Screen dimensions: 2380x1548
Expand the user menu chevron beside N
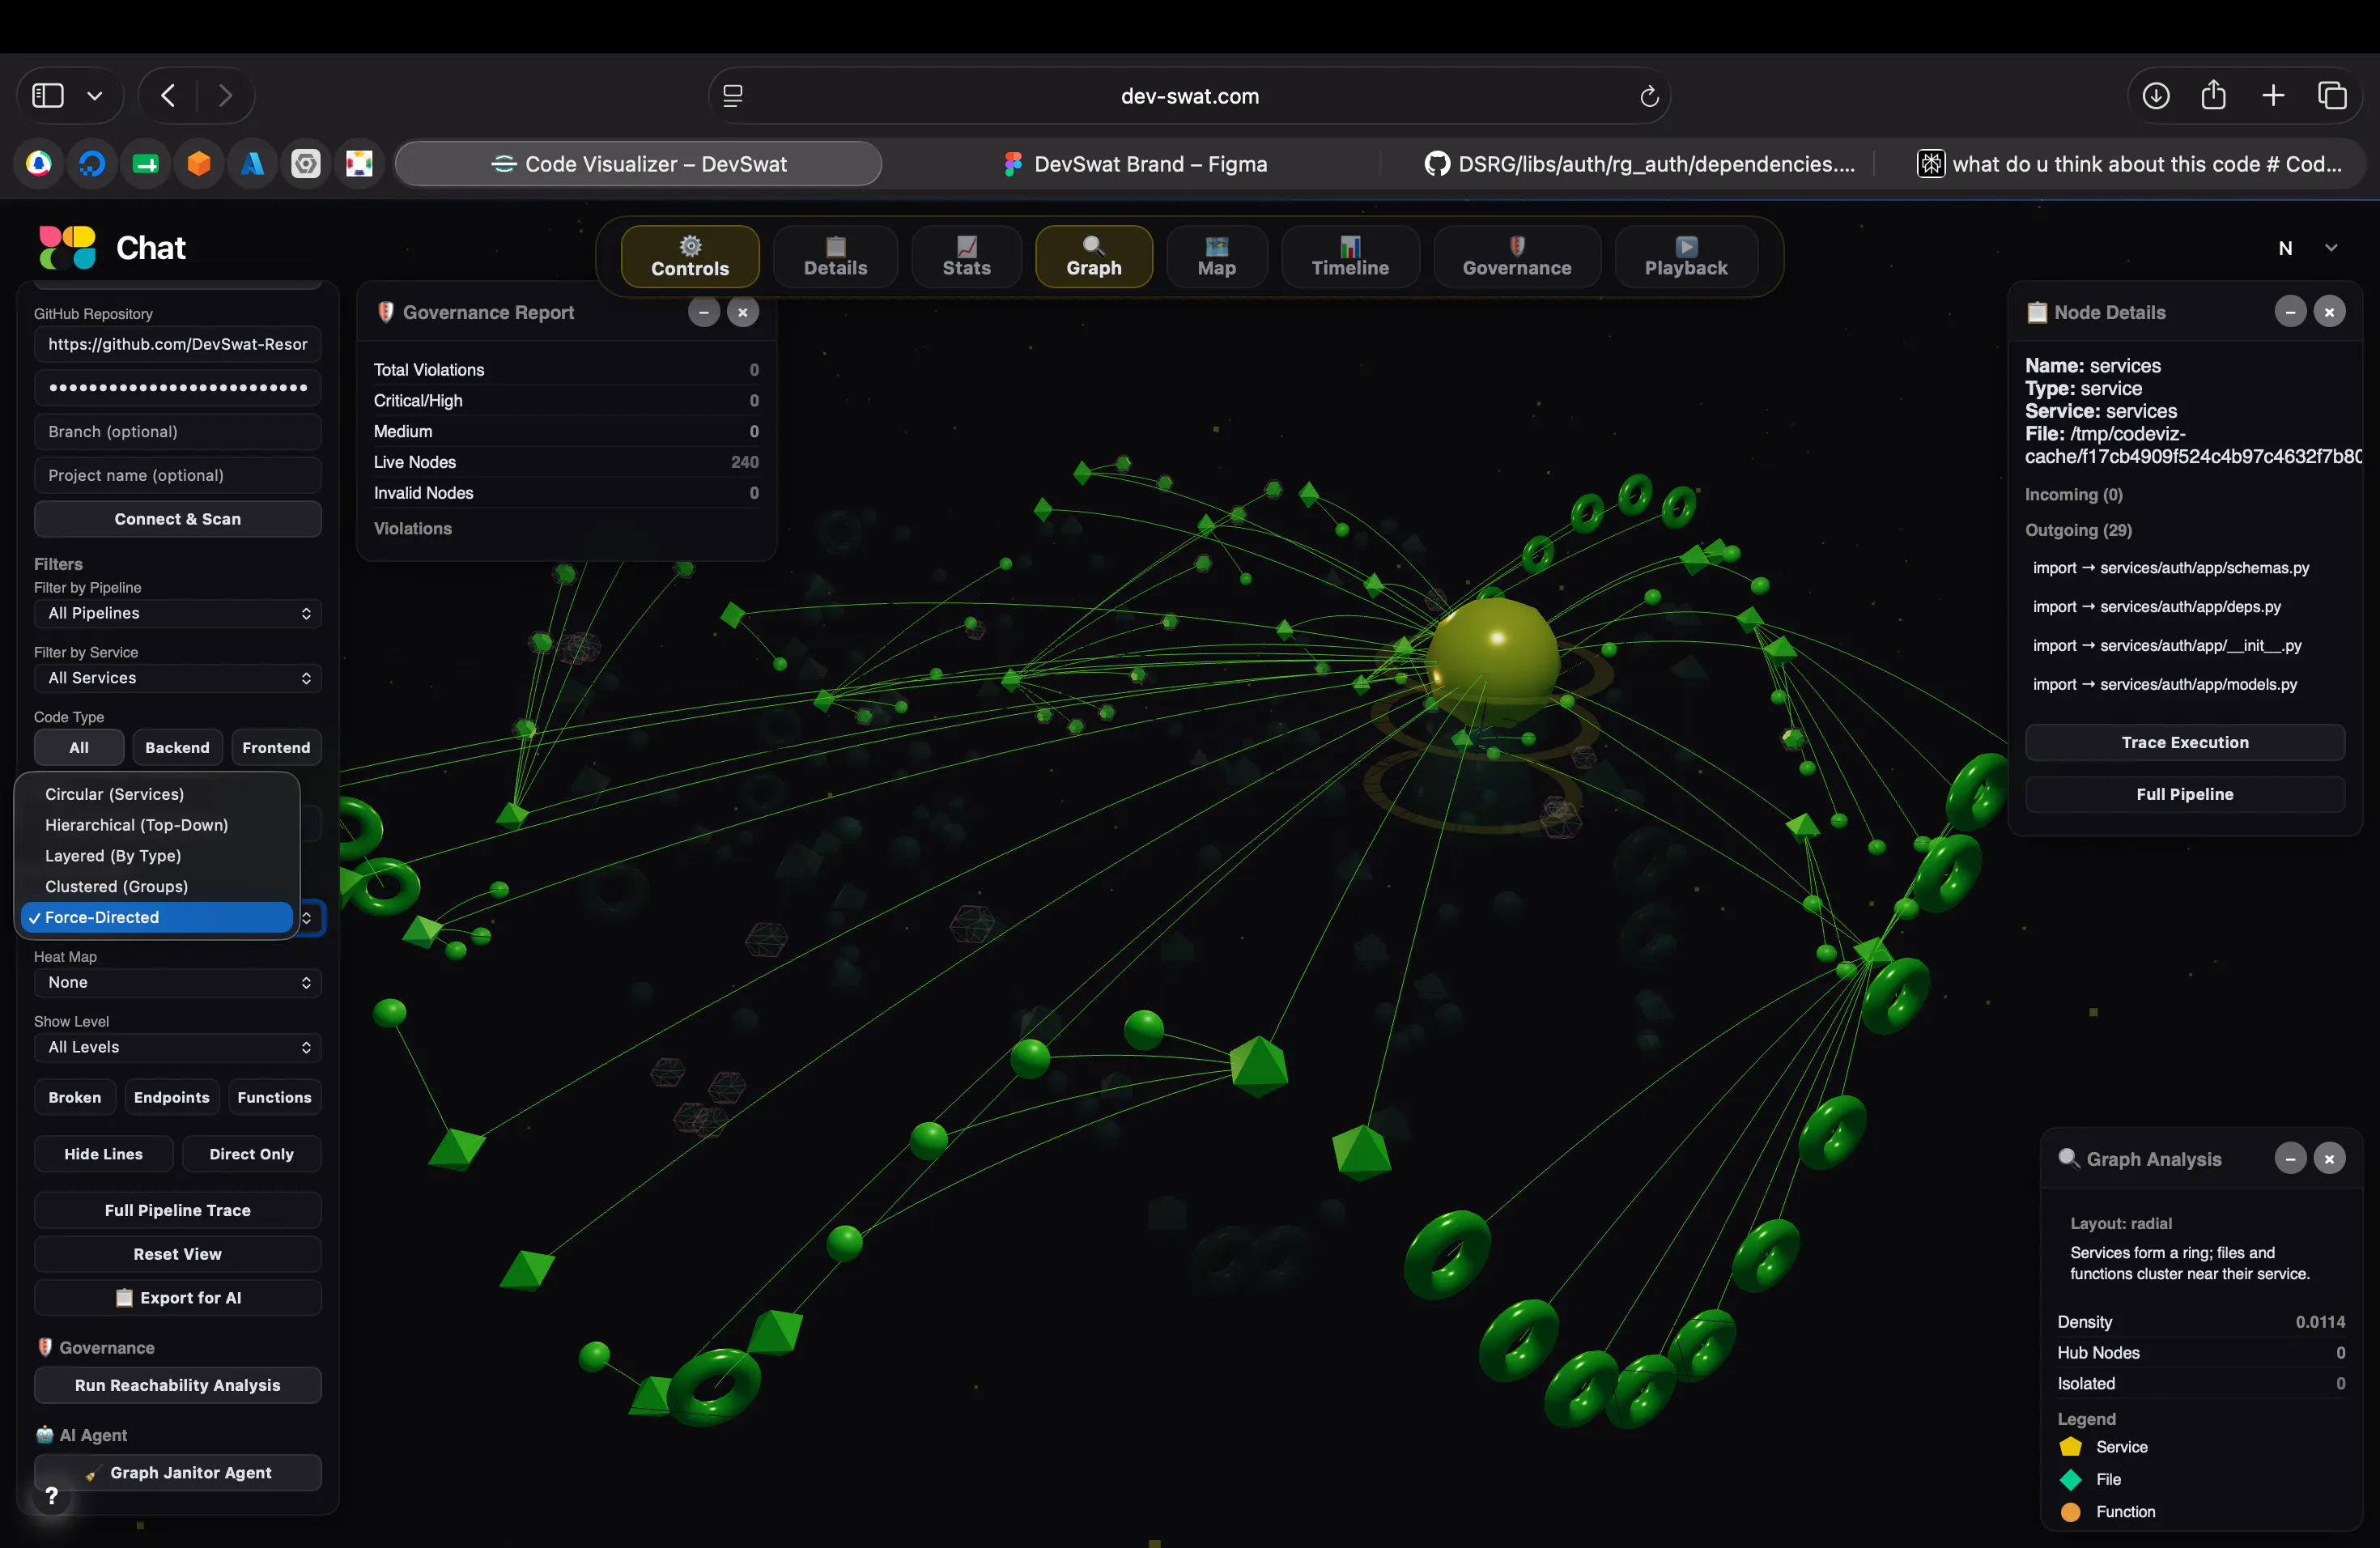coord(2331,248)
